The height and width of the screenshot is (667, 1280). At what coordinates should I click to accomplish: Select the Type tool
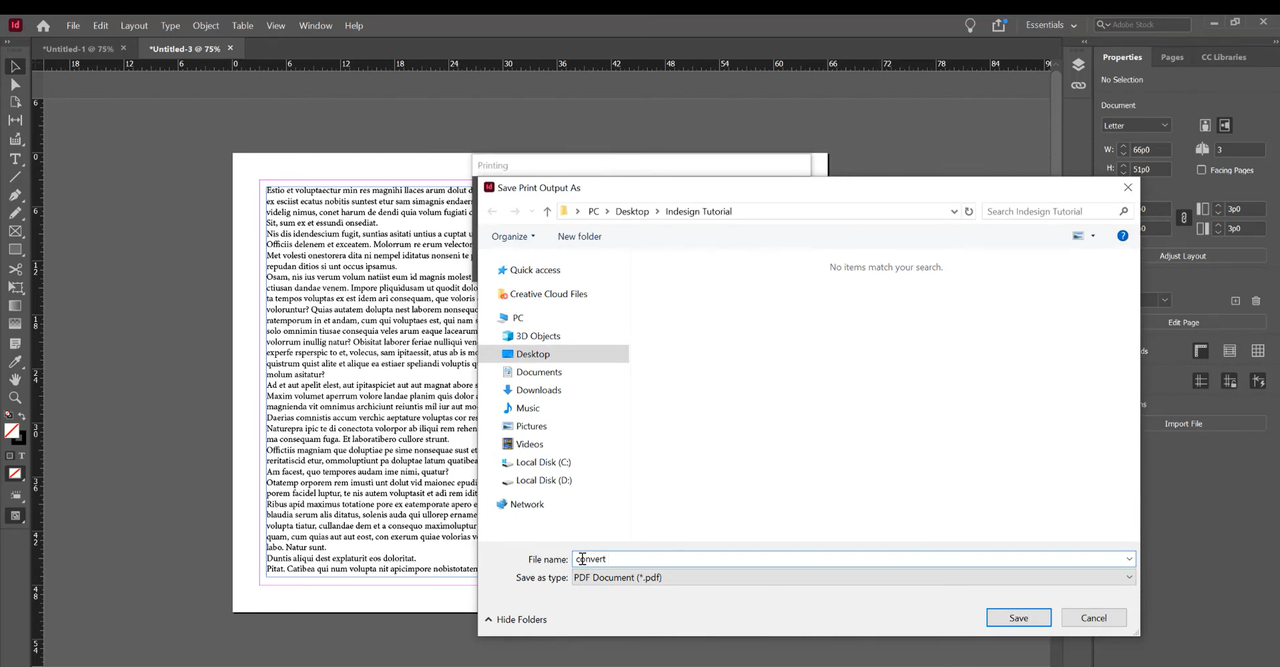click(x=15, y=159)
